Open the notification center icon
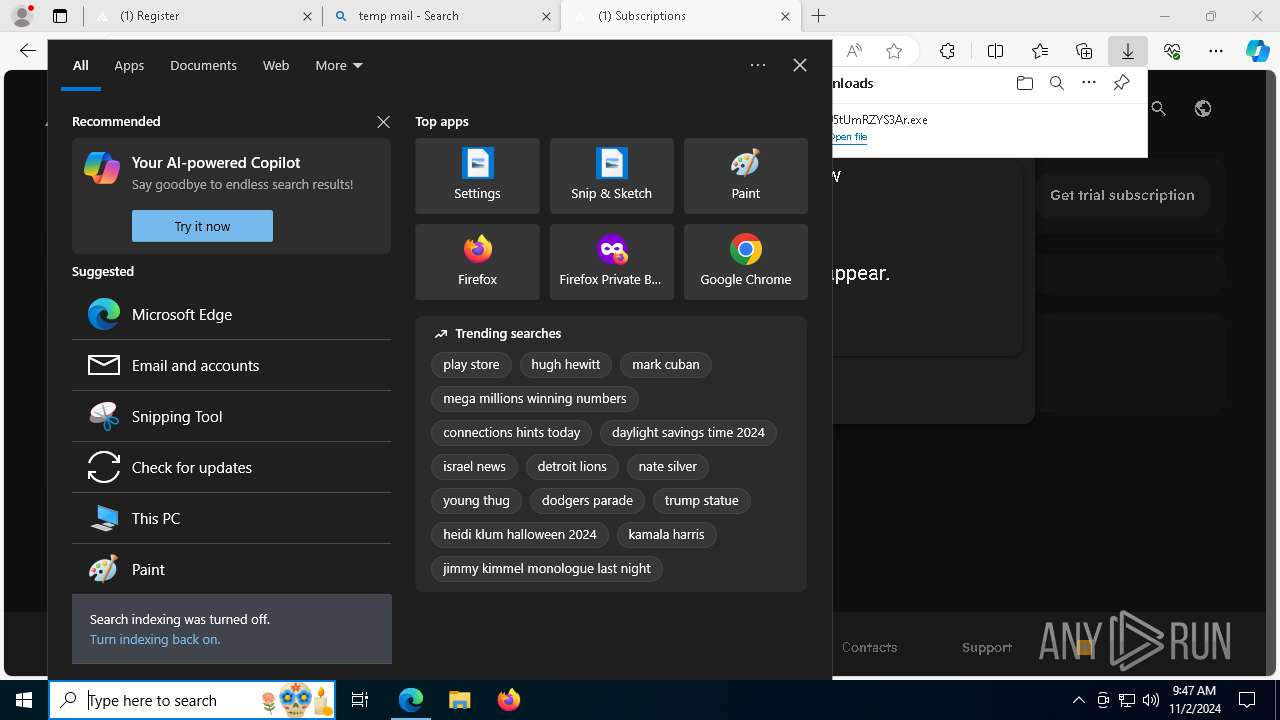 (1247, 700)
